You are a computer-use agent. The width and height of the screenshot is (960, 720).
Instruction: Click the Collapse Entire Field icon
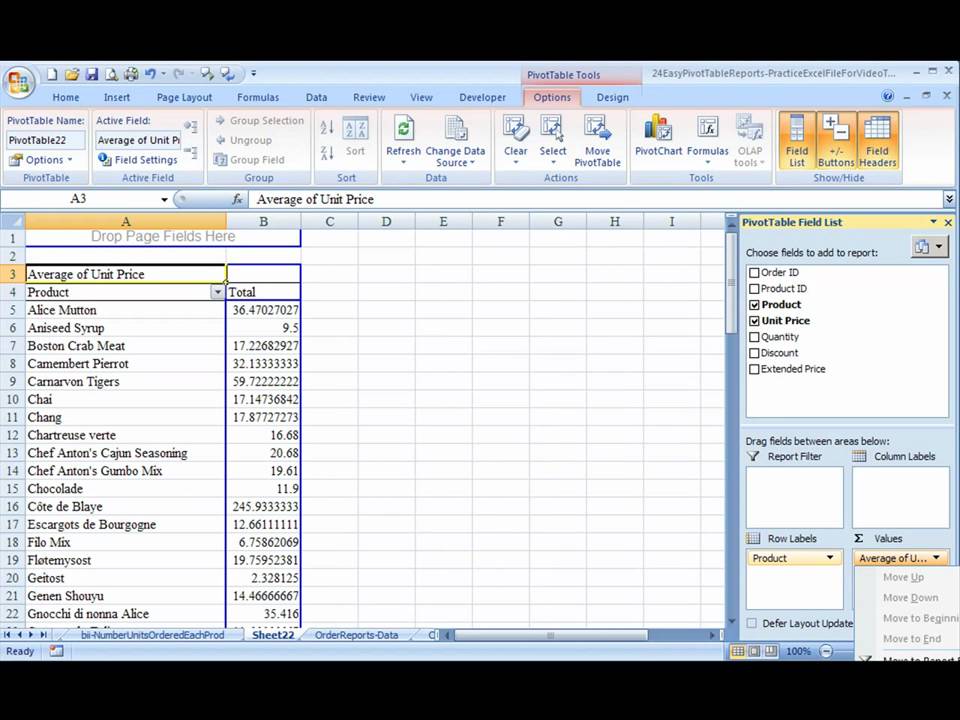(x=191, y=152)
